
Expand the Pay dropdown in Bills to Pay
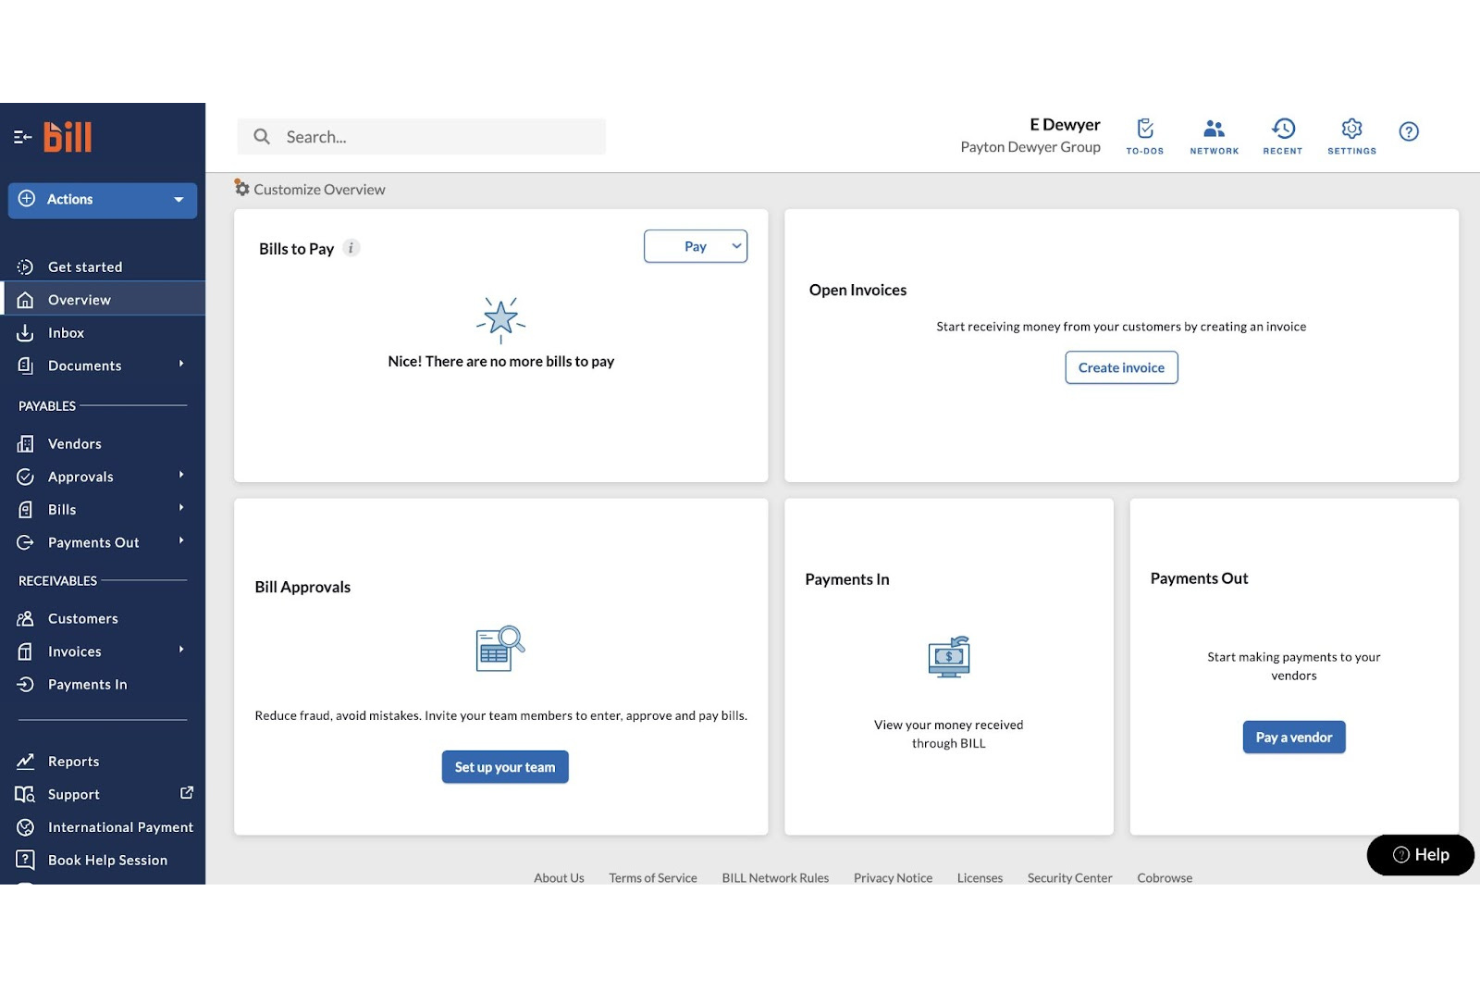[695, 245]
